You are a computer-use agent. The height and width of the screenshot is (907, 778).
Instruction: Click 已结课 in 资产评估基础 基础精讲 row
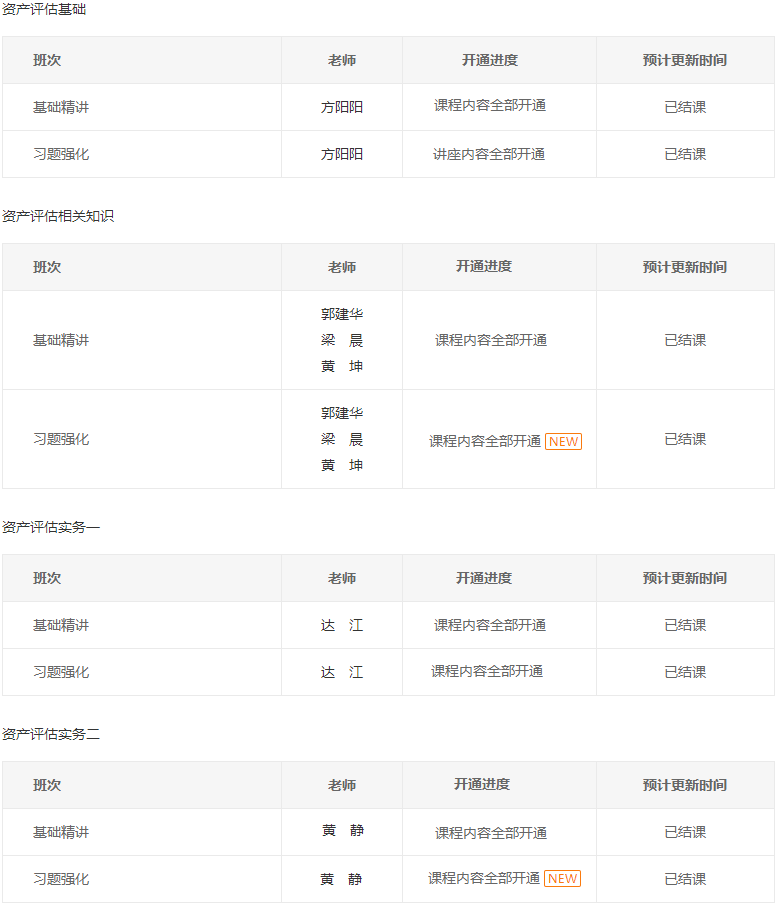[685, 107]
